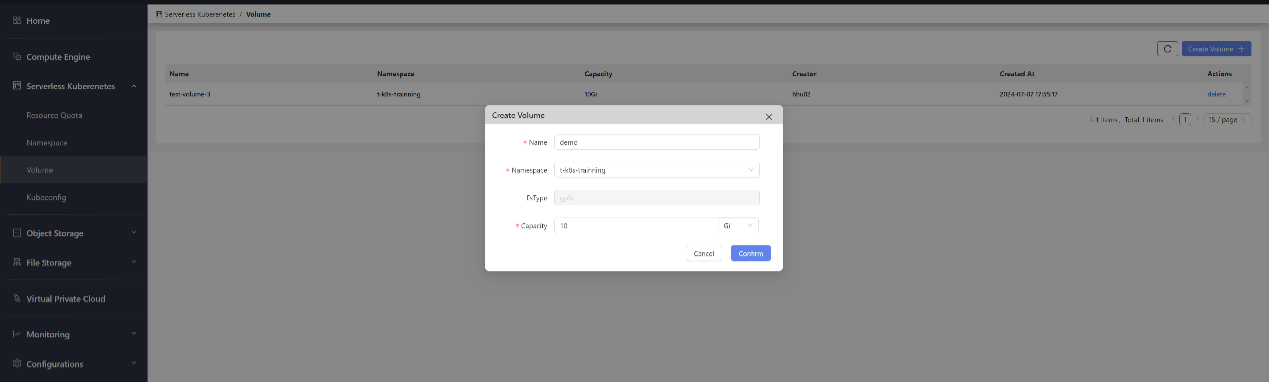Expand the File Storage menu chevron
This screenshot has height=385, width=1274.
click(135, 263)
